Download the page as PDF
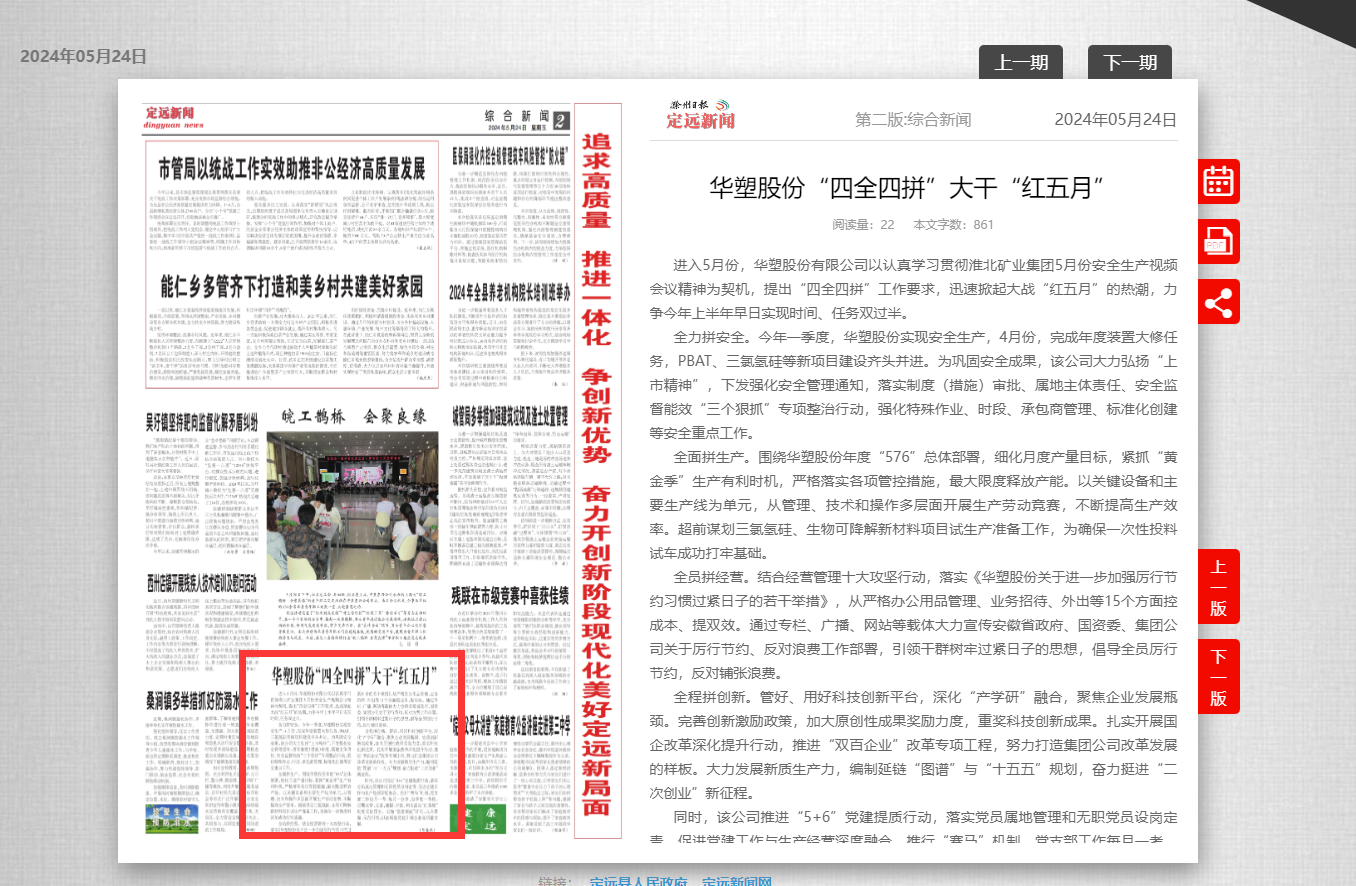The image size is (1356, 886). (x=1218, y=242)
